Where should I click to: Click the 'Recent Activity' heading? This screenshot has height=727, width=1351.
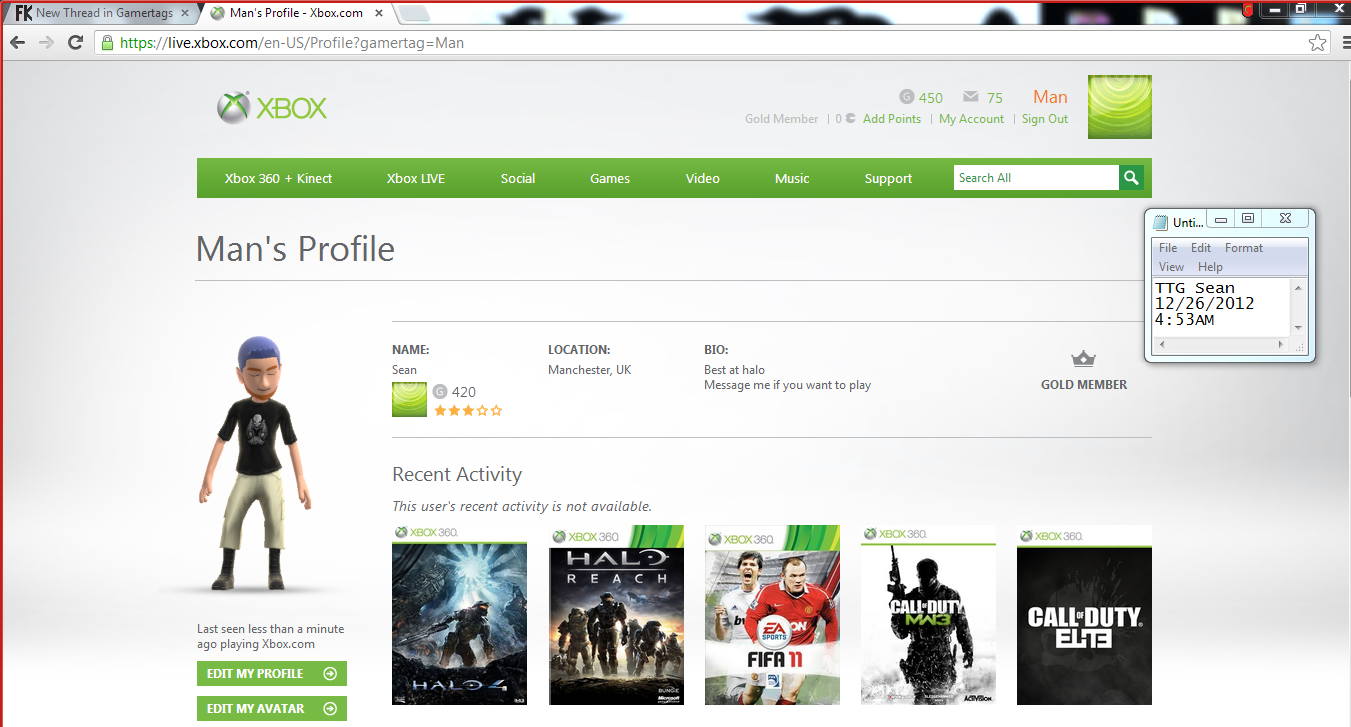[457, 474]
